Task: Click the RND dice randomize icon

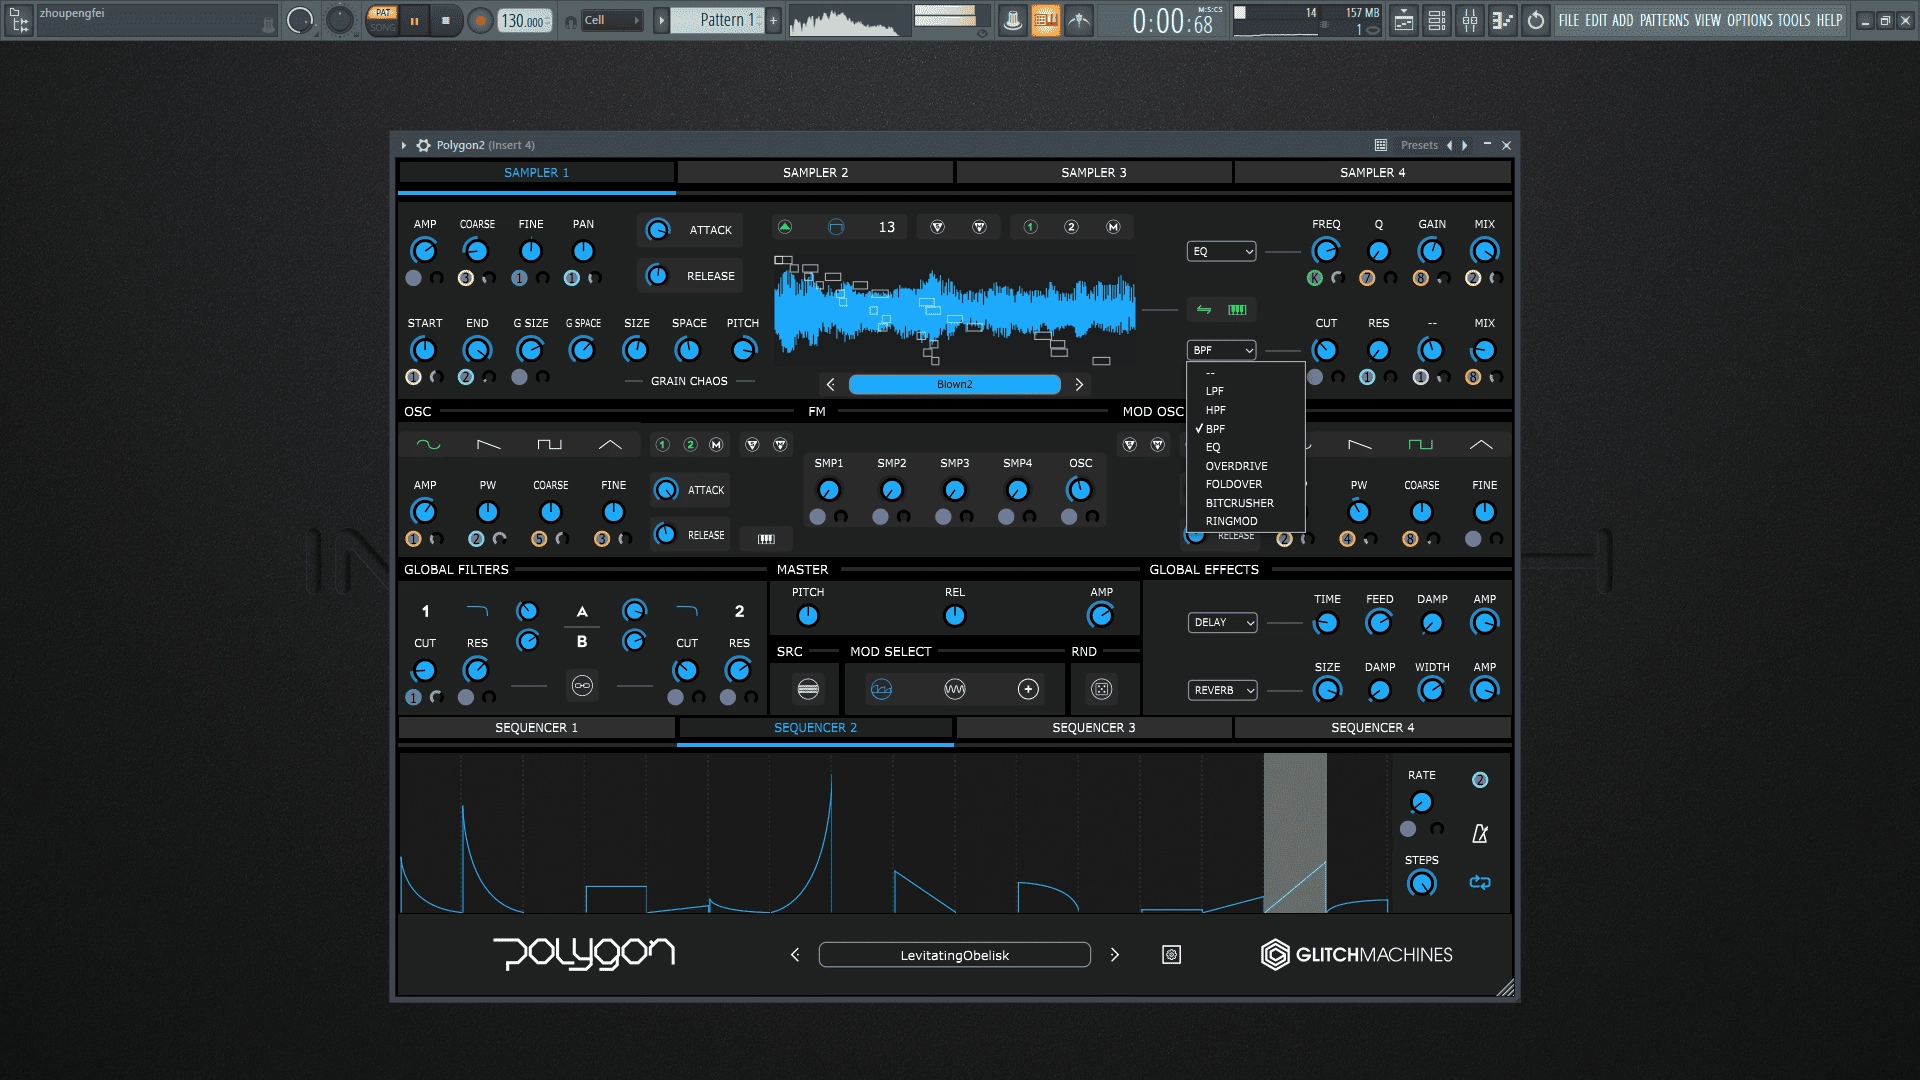Action: 1101,689
